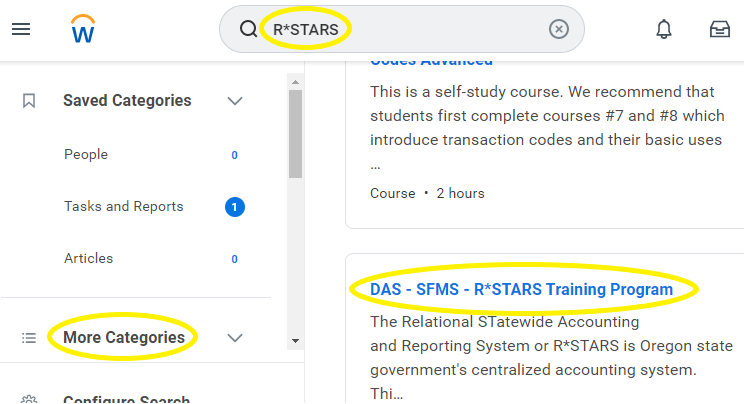The height and width of the screenshot is (404, 746).
Task: Expand the More Categories section
Action: (x=236, y=338)
